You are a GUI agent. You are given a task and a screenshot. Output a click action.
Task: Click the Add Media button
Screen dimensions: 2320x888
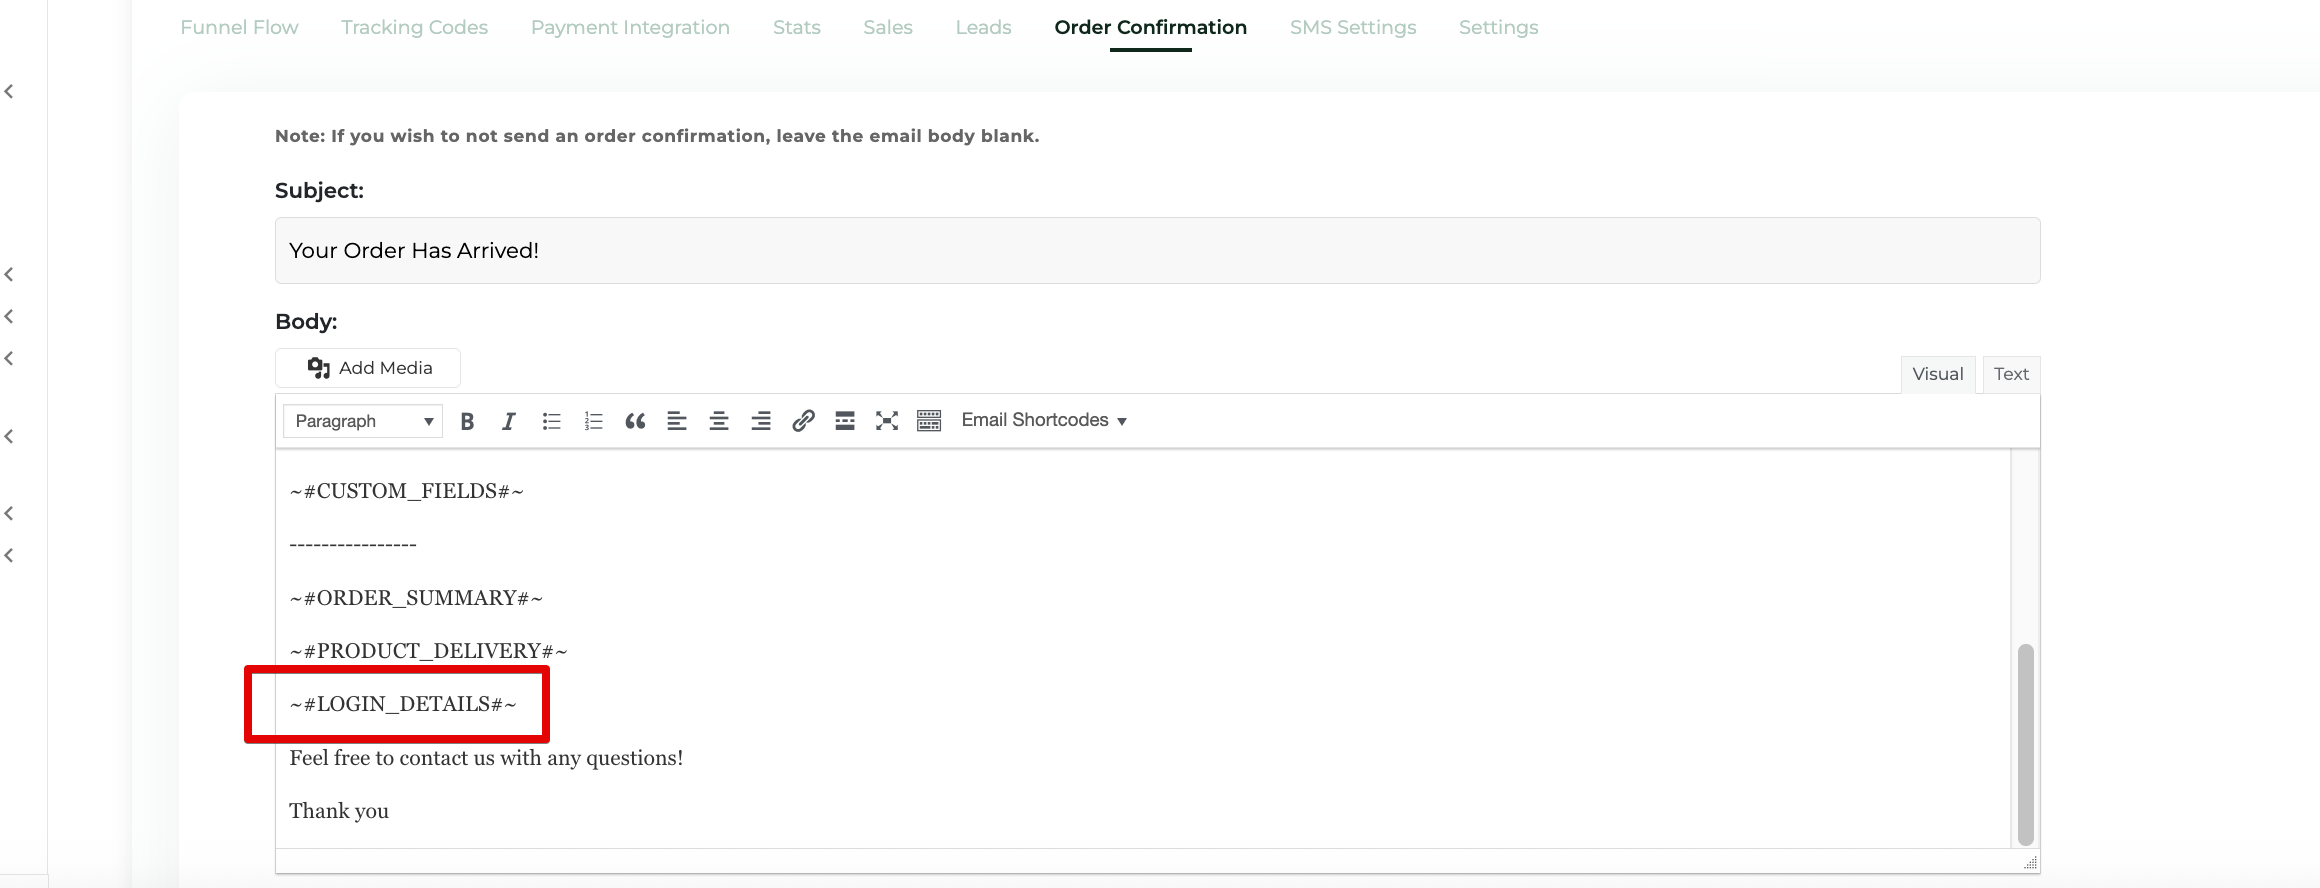pos(368,368)
